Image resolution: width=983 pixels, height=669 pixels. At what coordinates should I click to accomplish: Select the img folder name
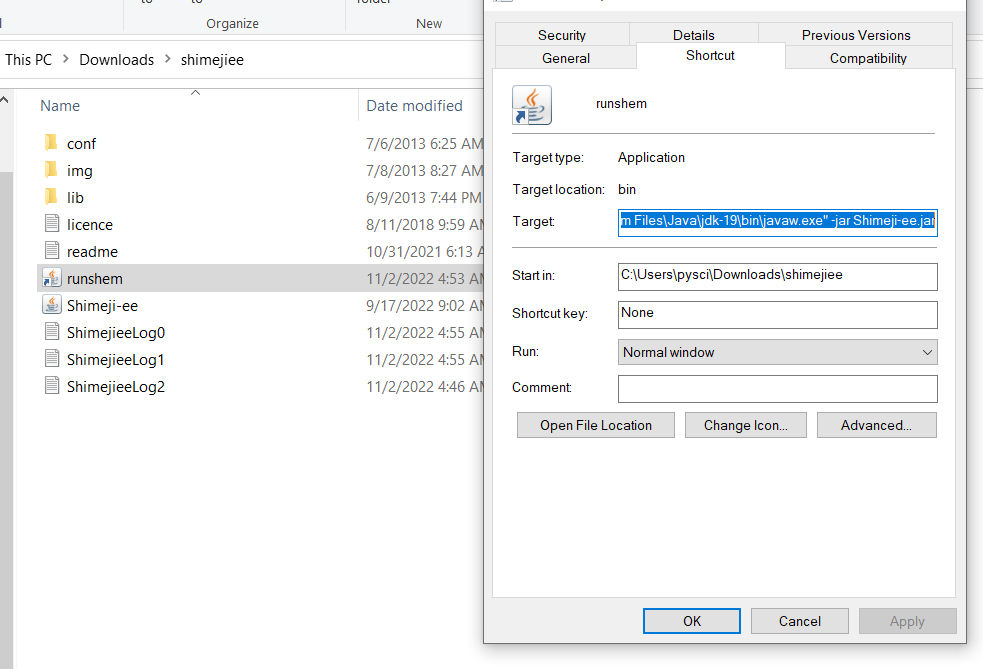coord(80,171)
